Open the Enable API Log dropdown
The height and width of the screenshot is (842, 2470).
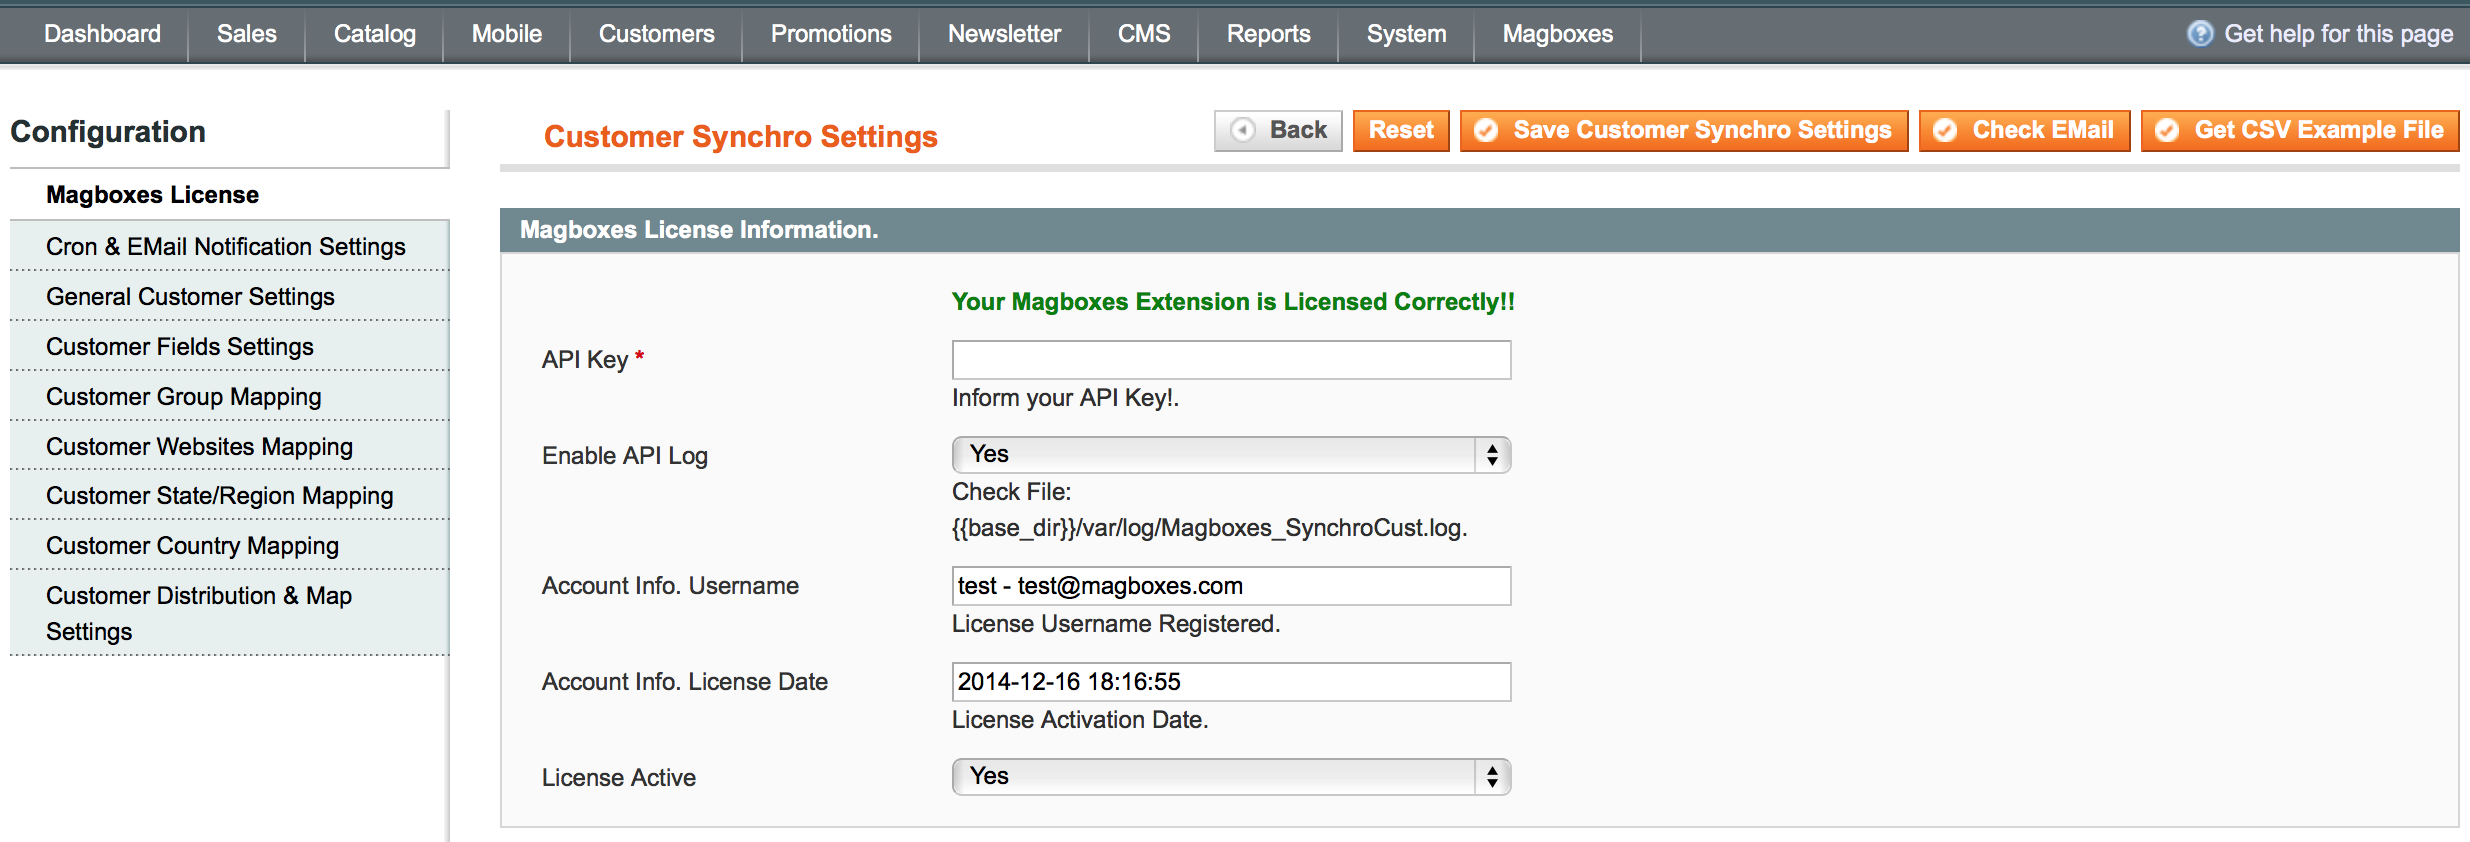[1231, 455]
